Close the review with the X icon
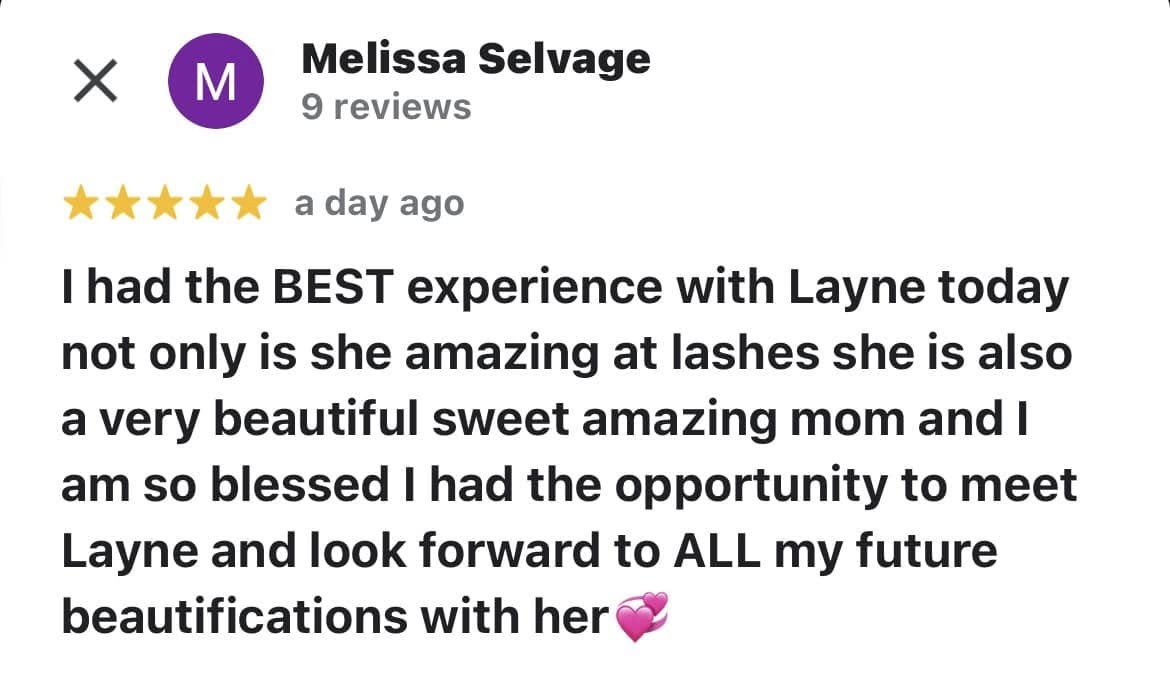Image resolution: width=1170 pixels, height=680 pixels. coord(96,81)
